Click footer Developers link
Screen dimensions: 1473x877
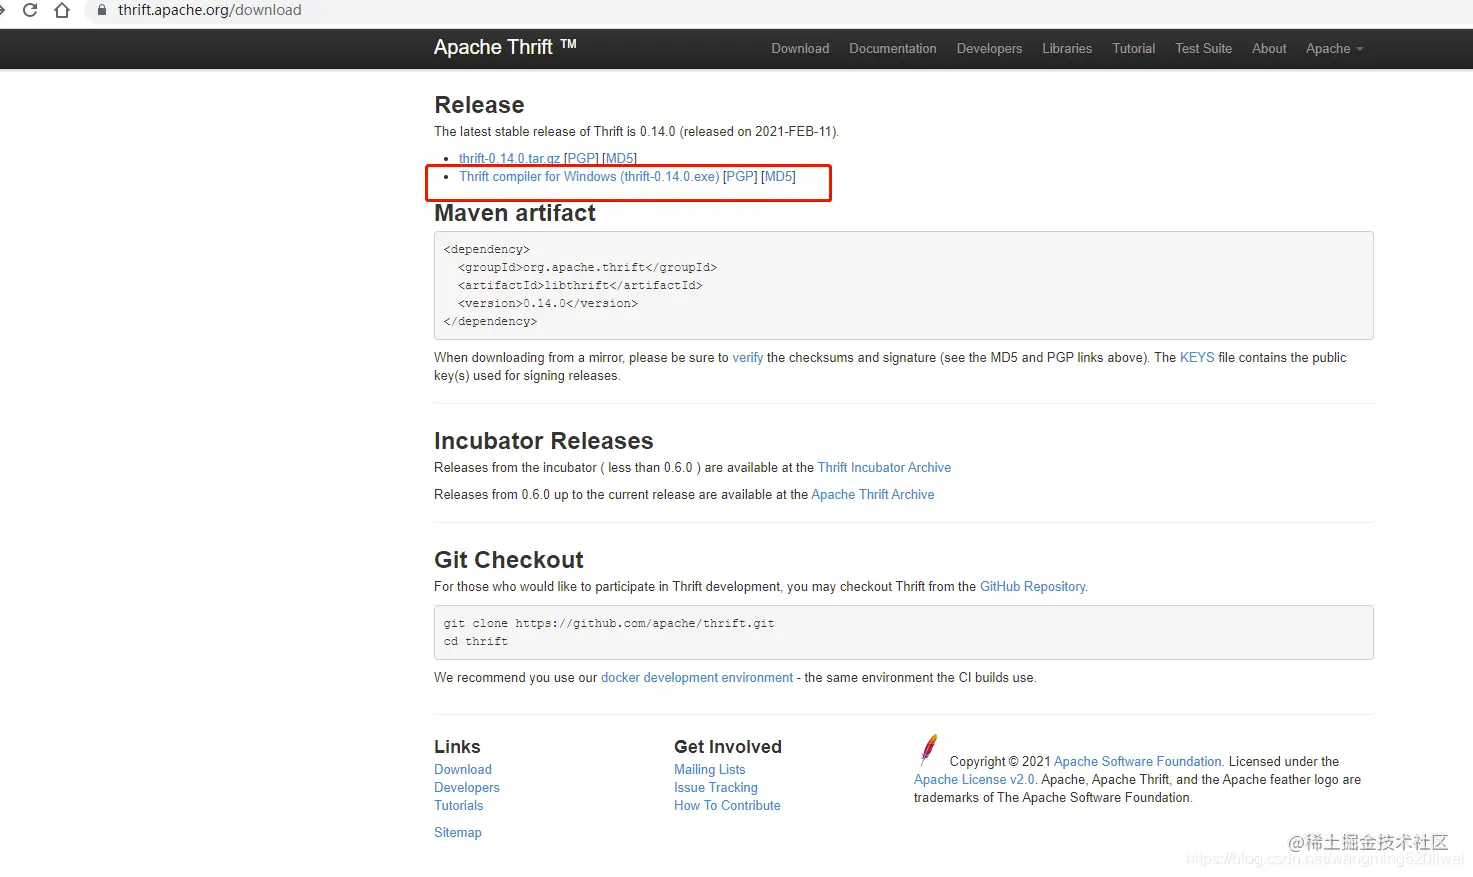point(467,787)
